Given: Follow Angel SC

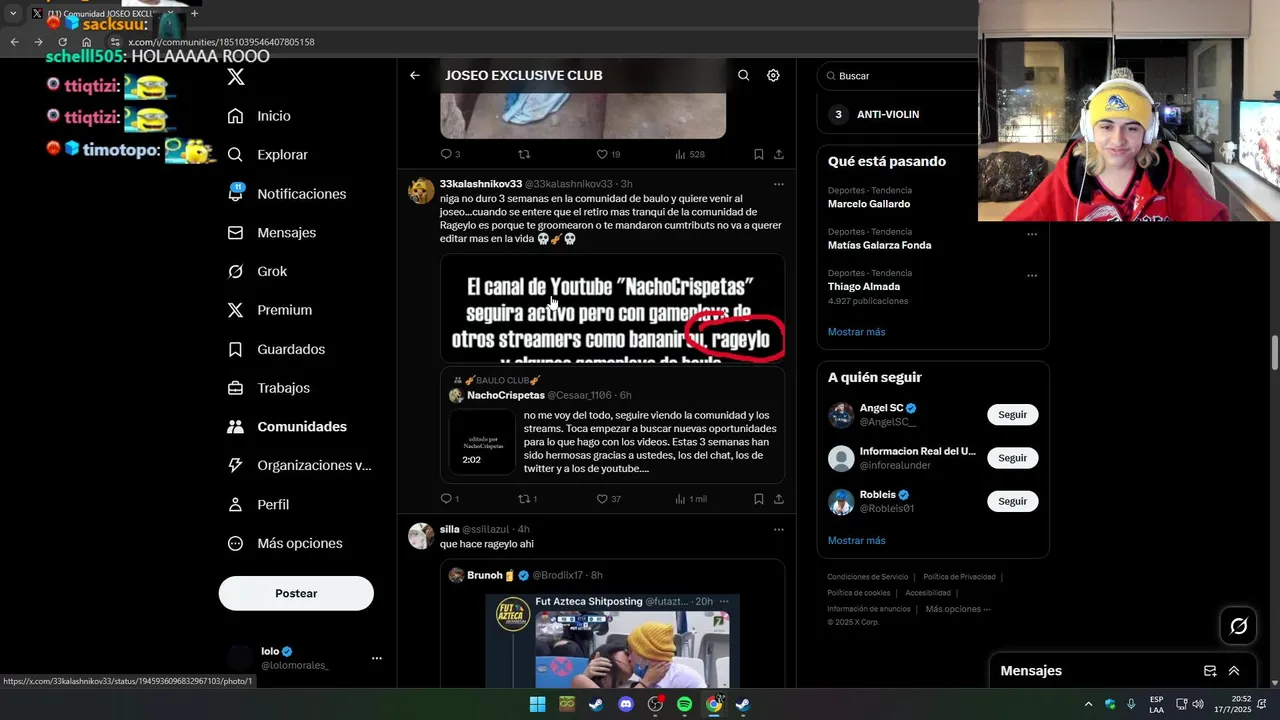Looking at the screenshot, I should (x=1012, y=414).
